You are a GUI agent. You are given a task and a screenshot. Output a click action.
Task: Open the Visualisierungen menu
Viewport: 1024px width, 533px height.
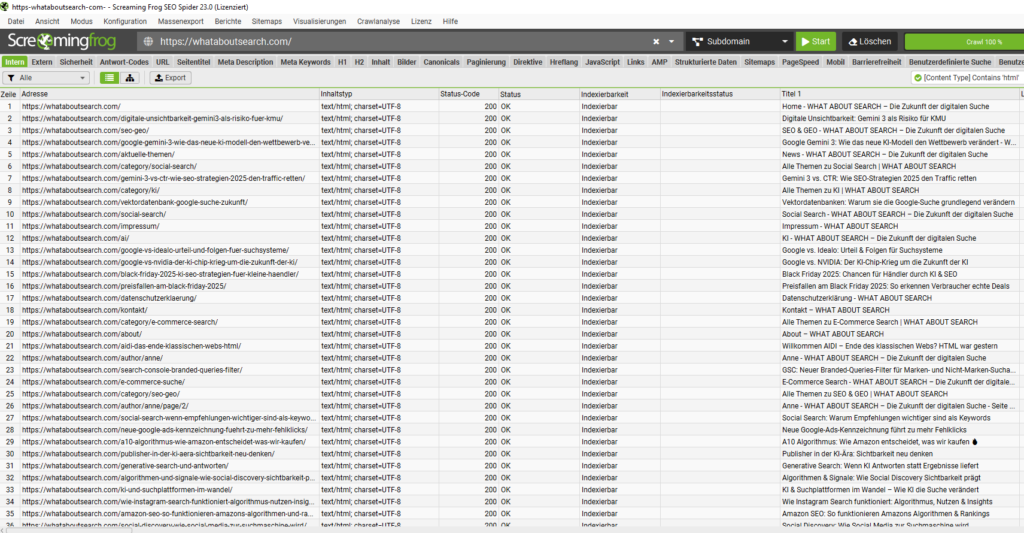coord(319,22)
